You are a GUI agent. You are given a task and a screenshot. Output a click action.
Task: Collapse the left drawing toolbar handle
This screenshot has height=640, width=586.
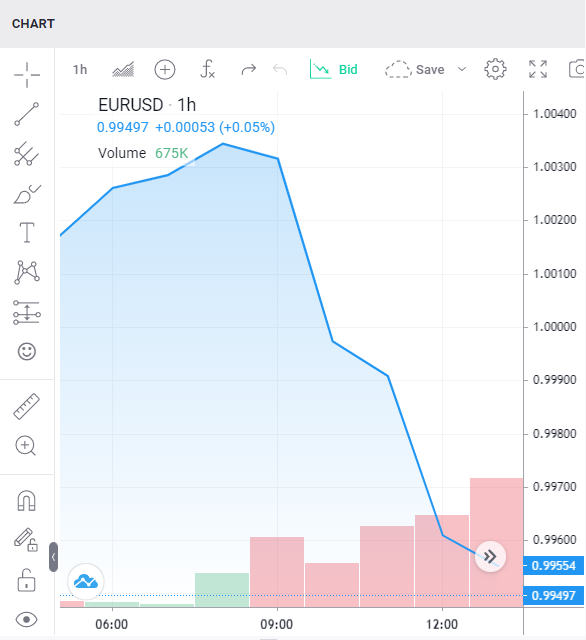click(53, 557)
